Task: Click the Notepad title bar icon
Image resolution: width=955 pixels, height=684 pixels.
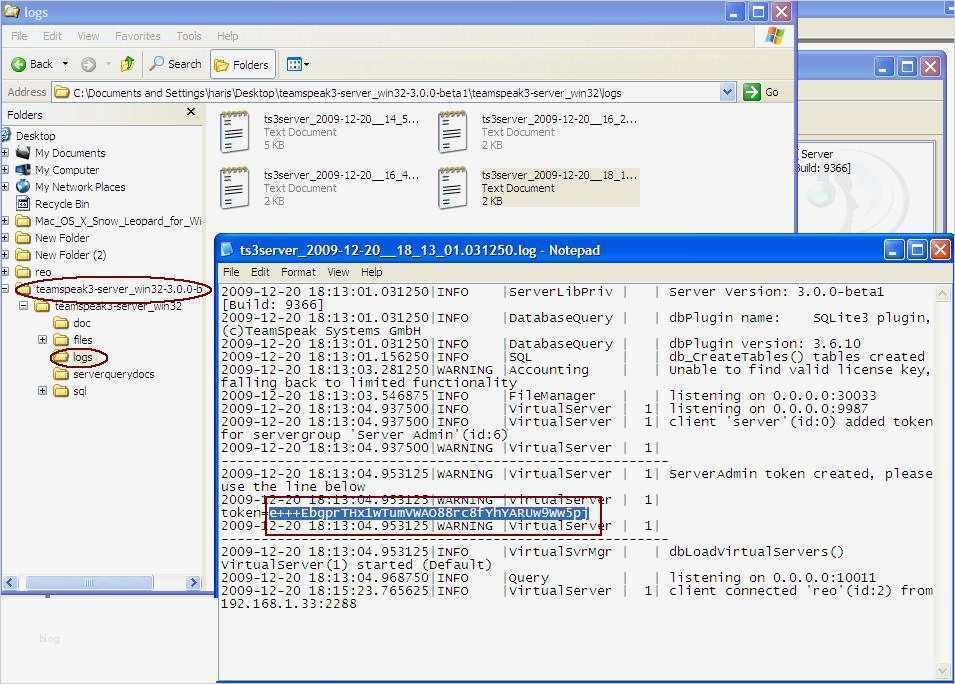Action: pyautogui.click(x=227, y=250)
